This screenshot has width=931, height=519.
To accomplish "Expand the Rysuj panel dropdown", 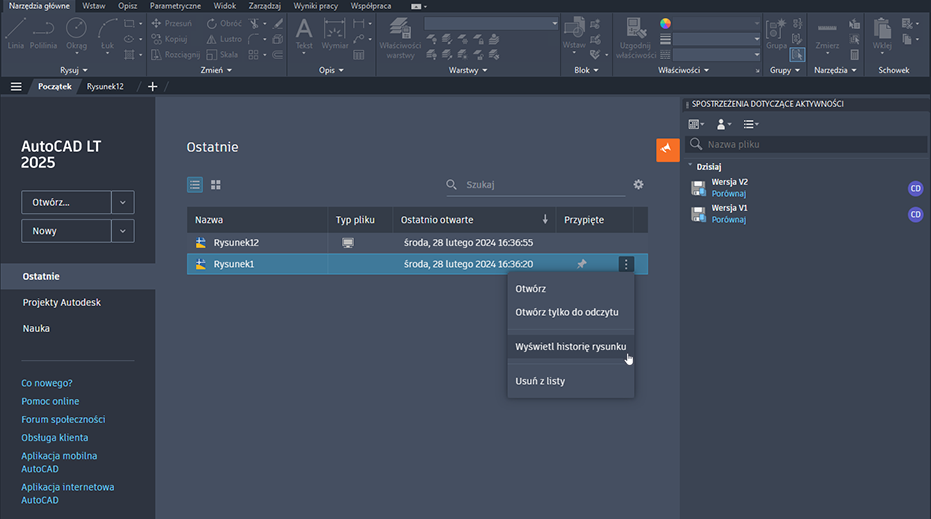I will [74, 70].
